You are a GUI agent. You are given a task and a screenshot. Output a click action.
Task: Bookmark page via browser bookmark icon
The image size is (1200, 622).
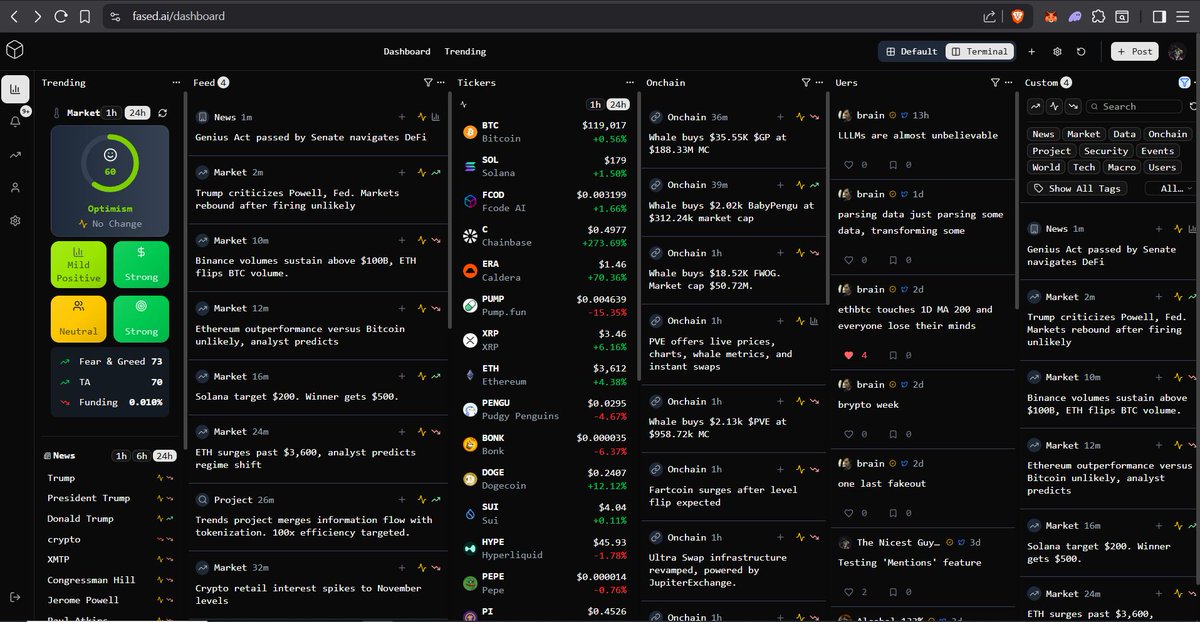coord(84,16)
